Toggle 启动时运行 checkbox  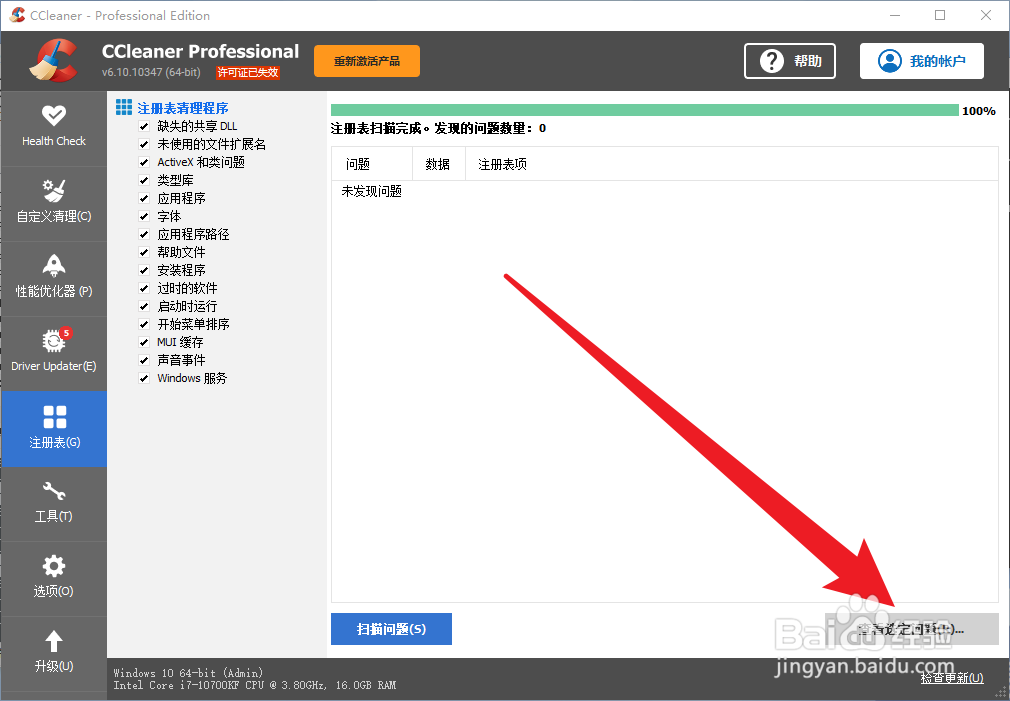144,307
